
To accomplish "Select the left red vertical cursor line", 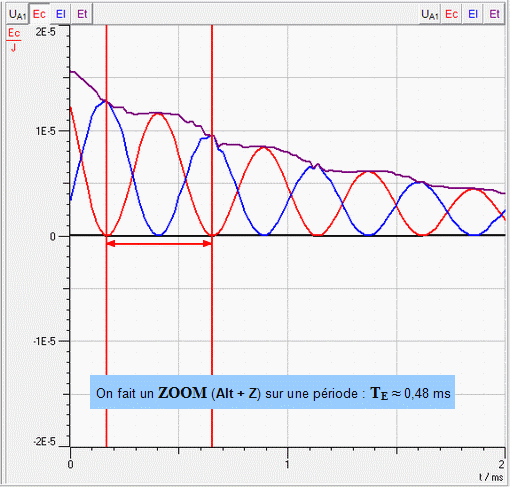I will click(106, 236).
